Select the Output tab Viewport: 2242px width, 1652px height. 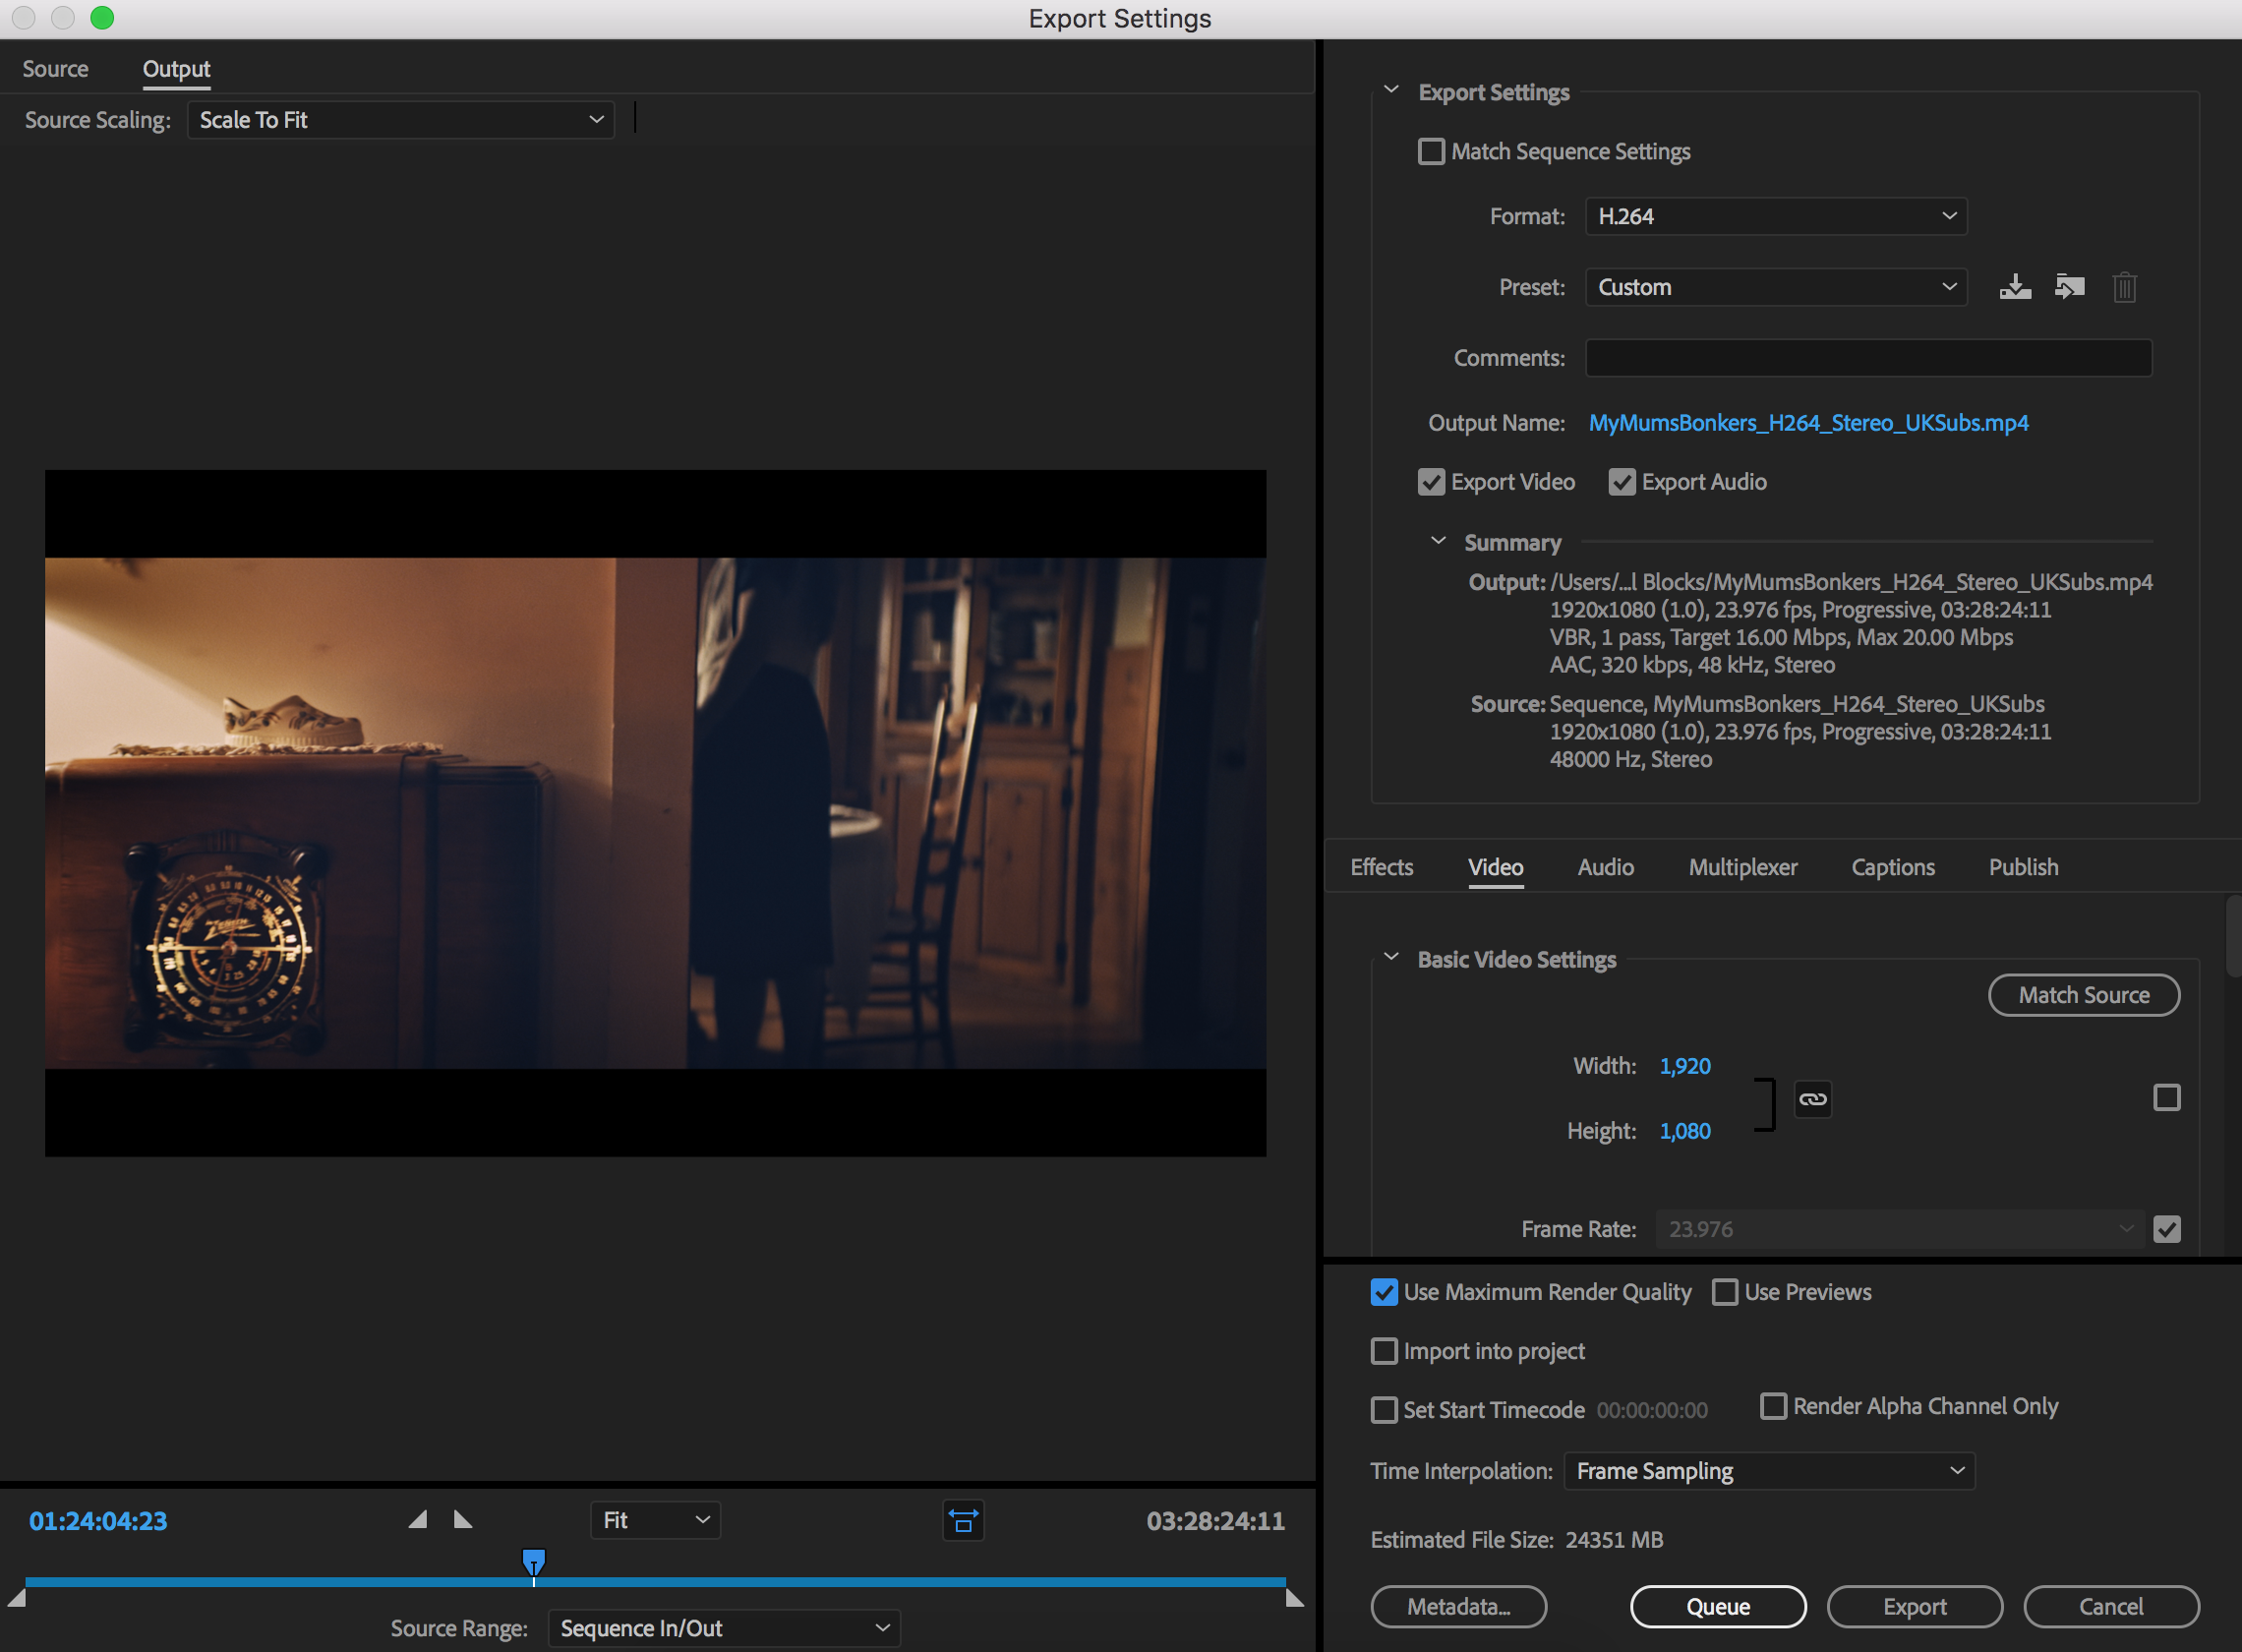pyautogui.click(x=176, y=69)
